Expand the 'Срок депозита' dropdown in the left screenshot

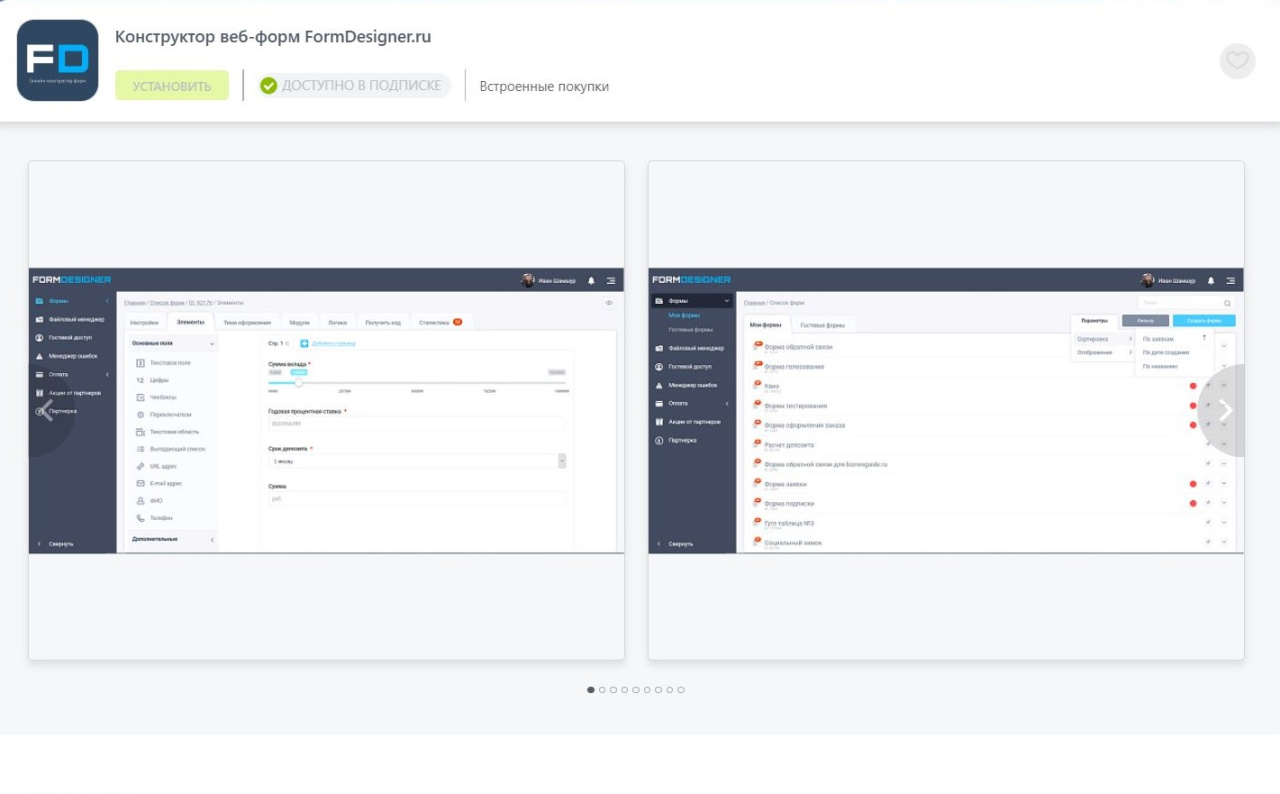coord(561,461)
